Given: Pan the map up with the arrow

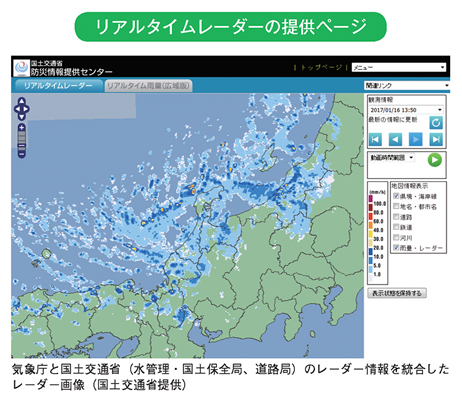Looking at the screenshot, I should pyautogui.click(x=22, y=101).
